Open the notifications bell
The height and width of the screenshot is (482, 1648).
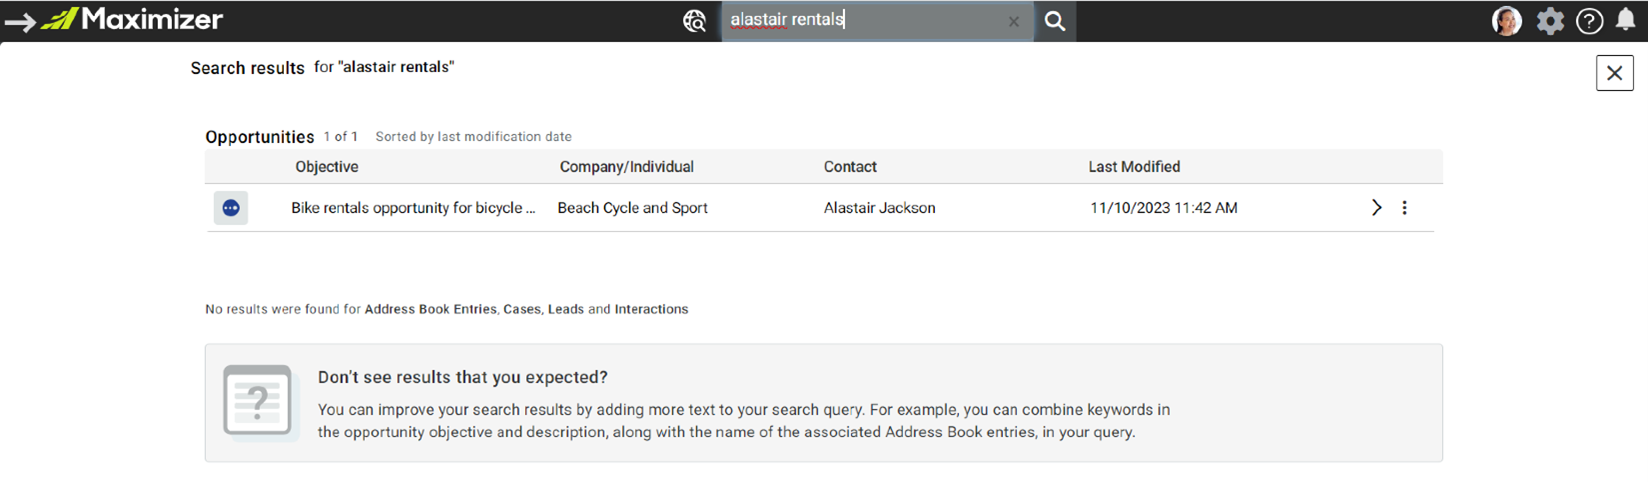[x=1626, y=20]
